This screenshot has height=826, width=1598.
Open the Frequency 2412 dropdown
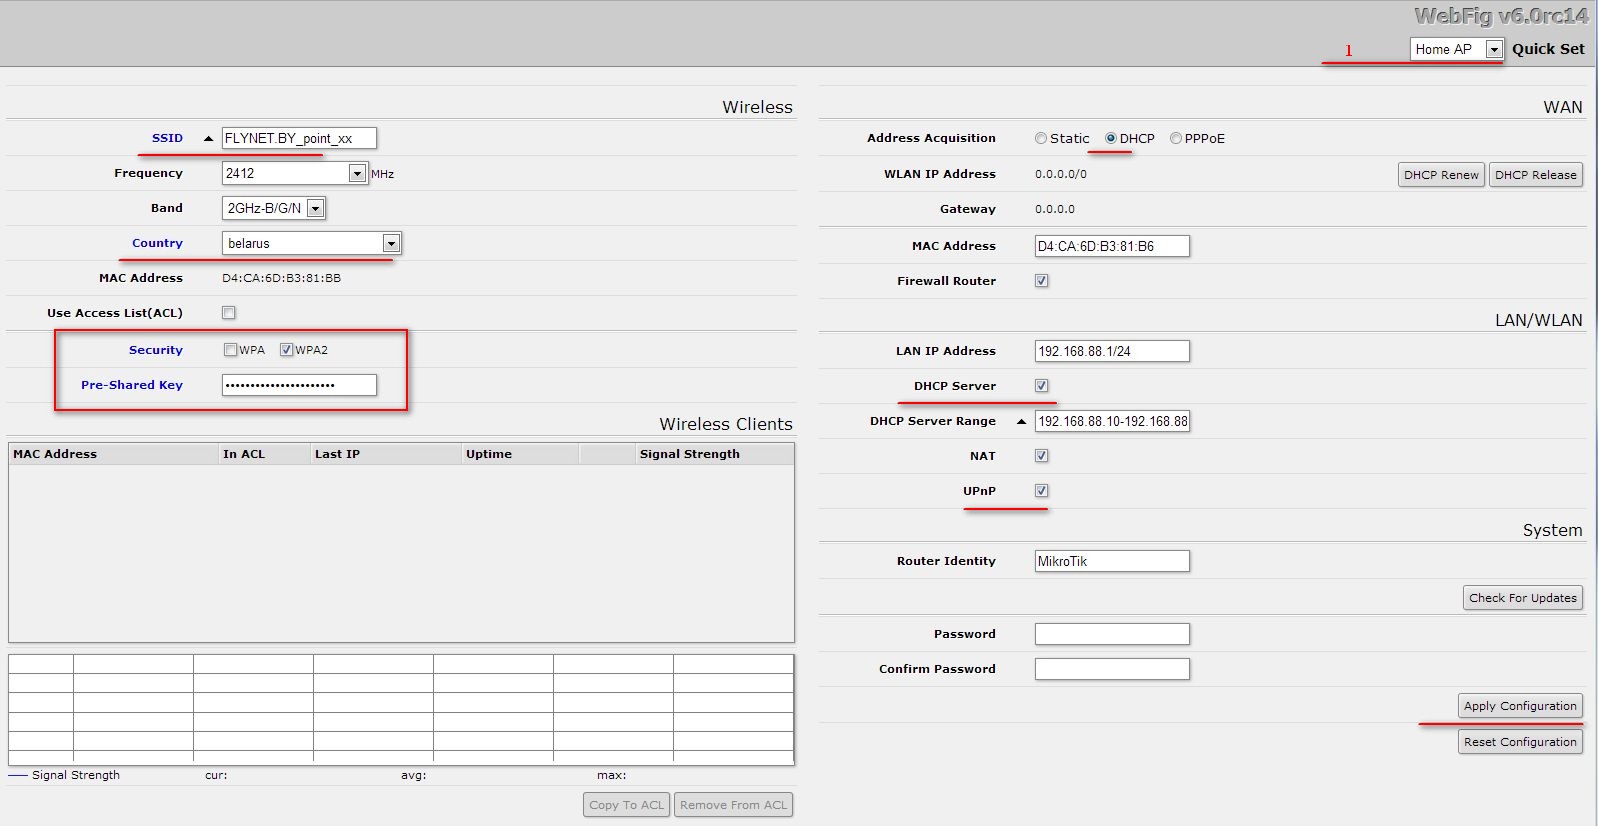[295, 173]
